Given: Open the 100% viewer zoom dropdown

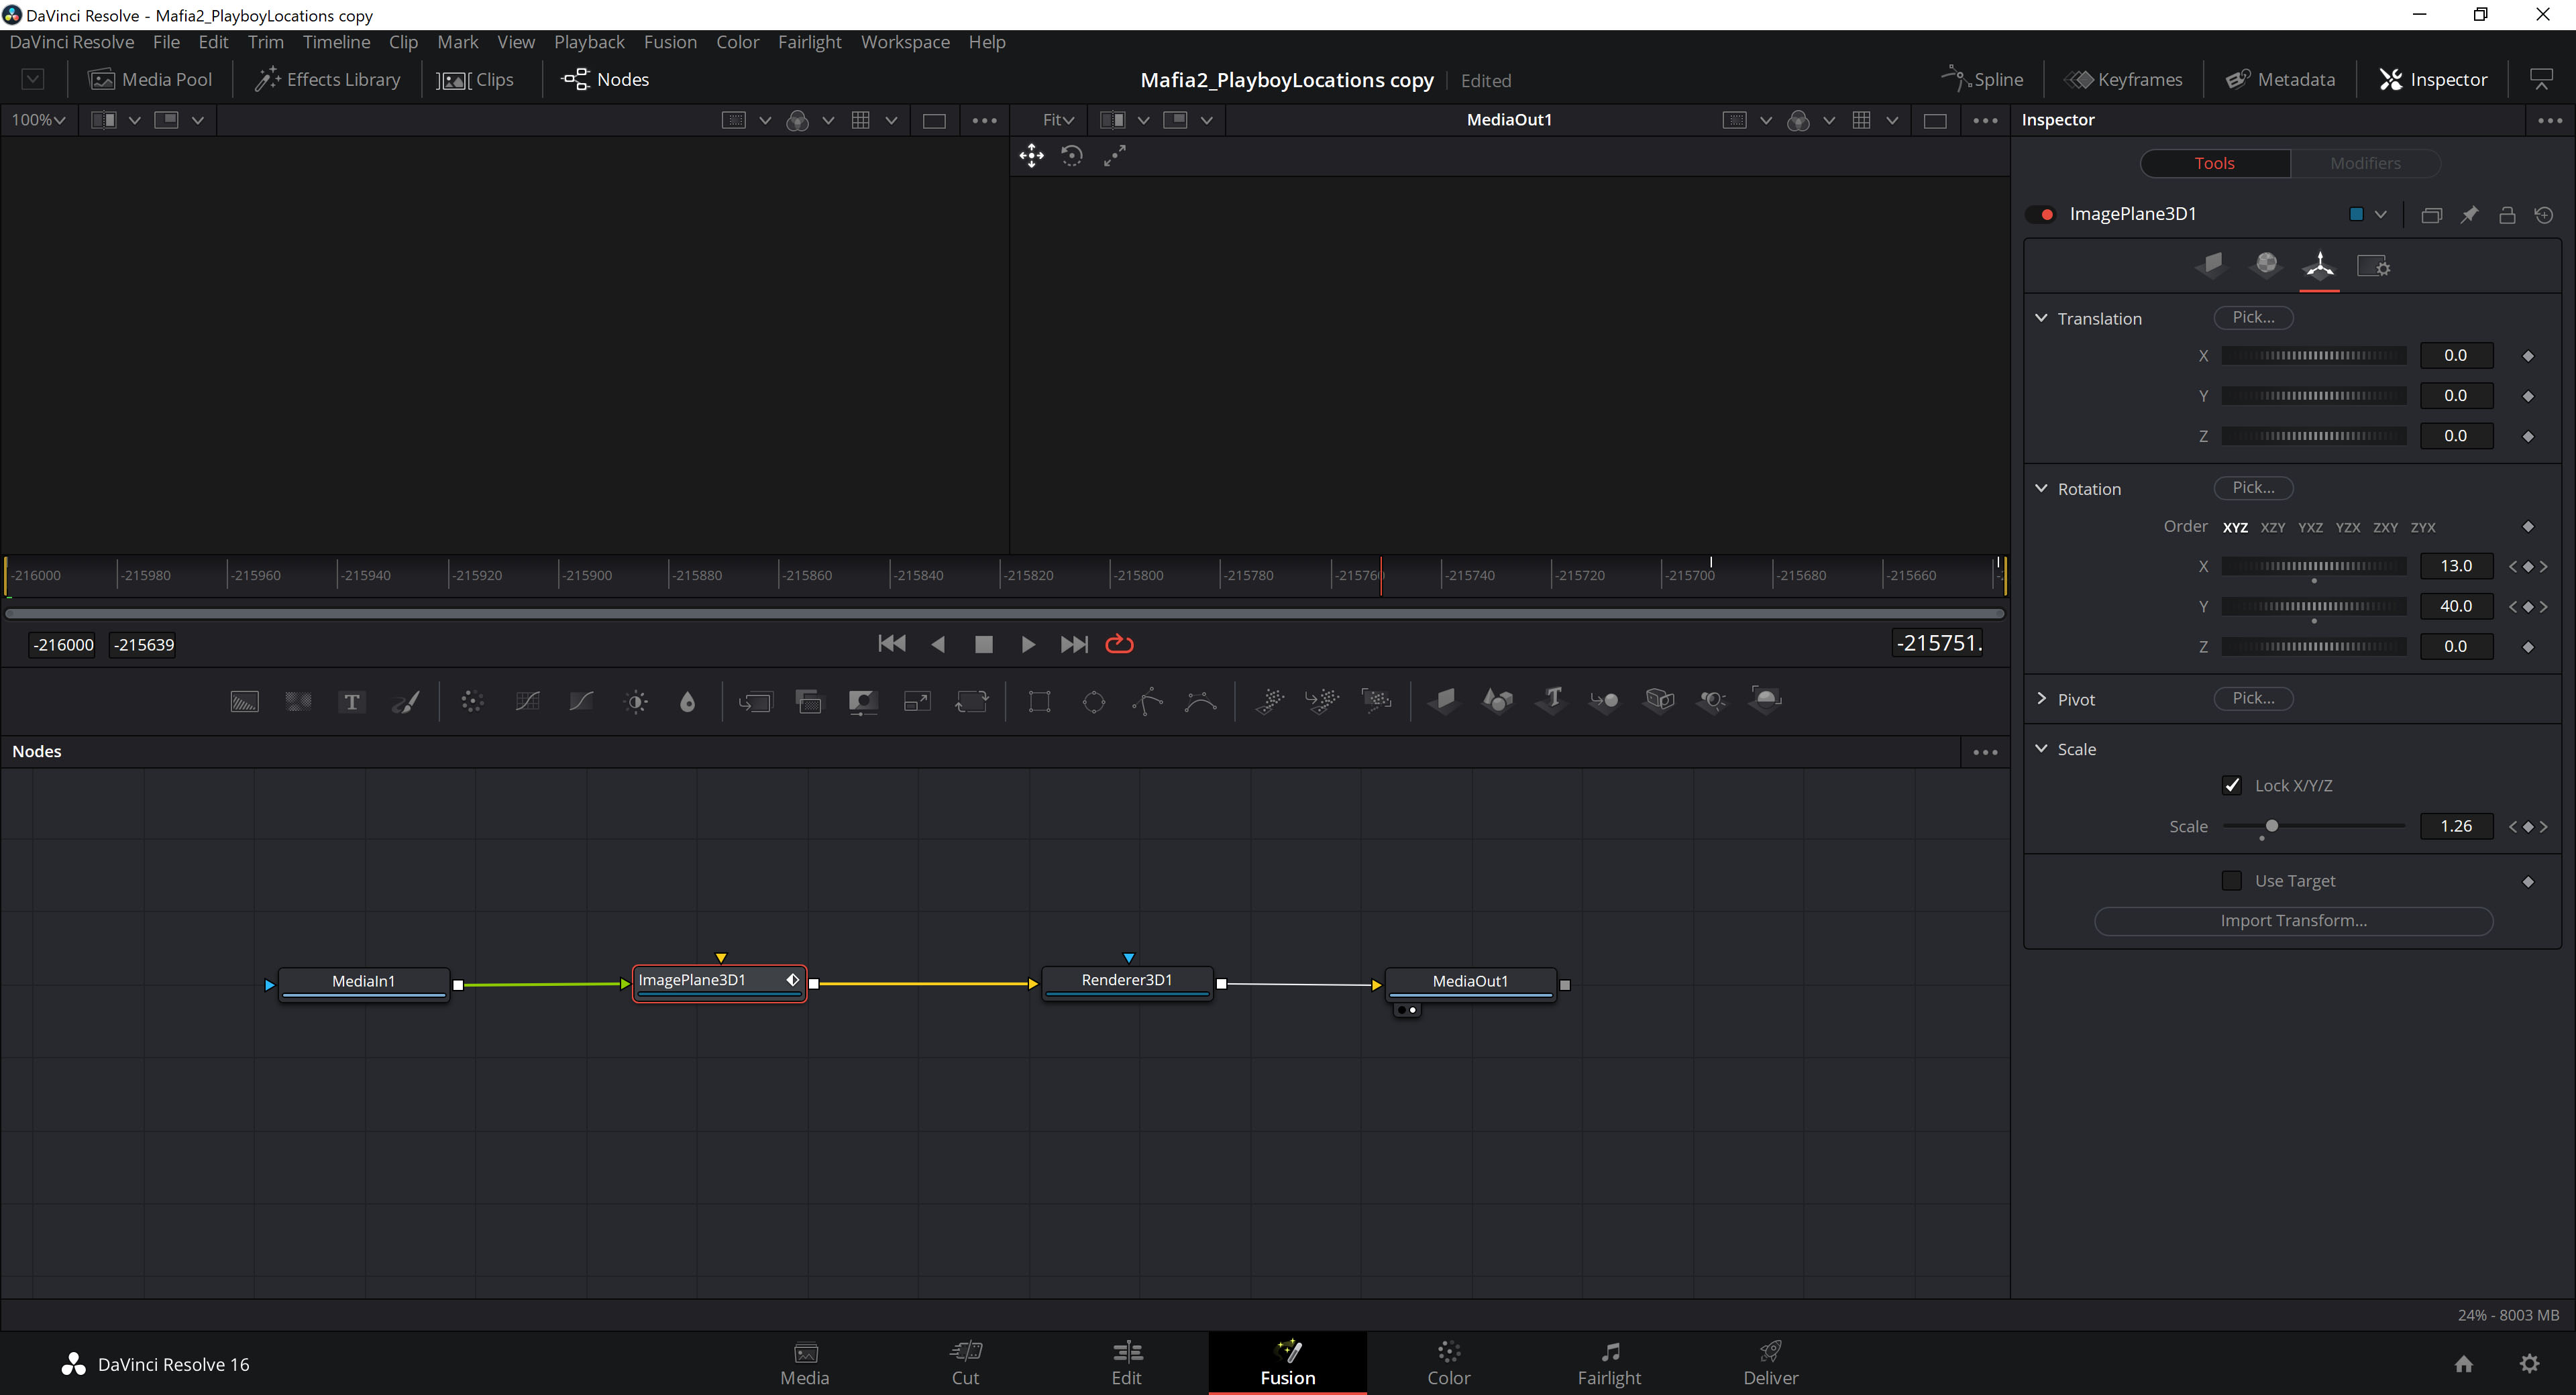Looking at the screenshot, I should coord(38,120).
